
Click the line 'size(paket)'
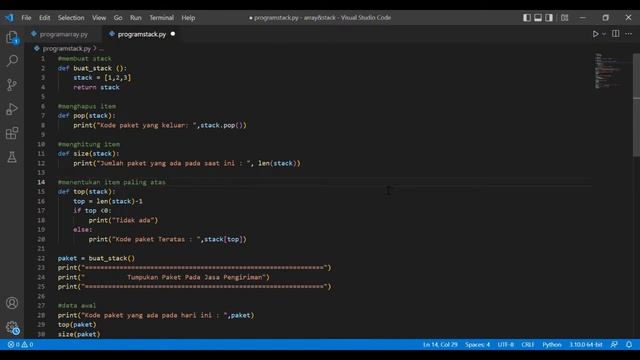coord(79,334)
